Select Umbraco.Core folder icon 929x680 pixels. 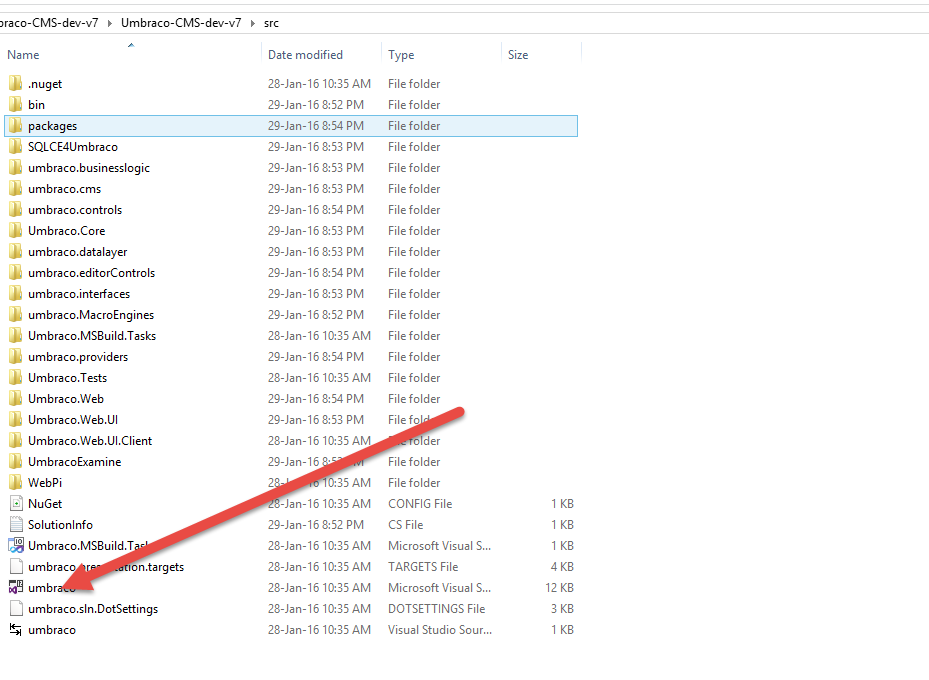(16, 231)
